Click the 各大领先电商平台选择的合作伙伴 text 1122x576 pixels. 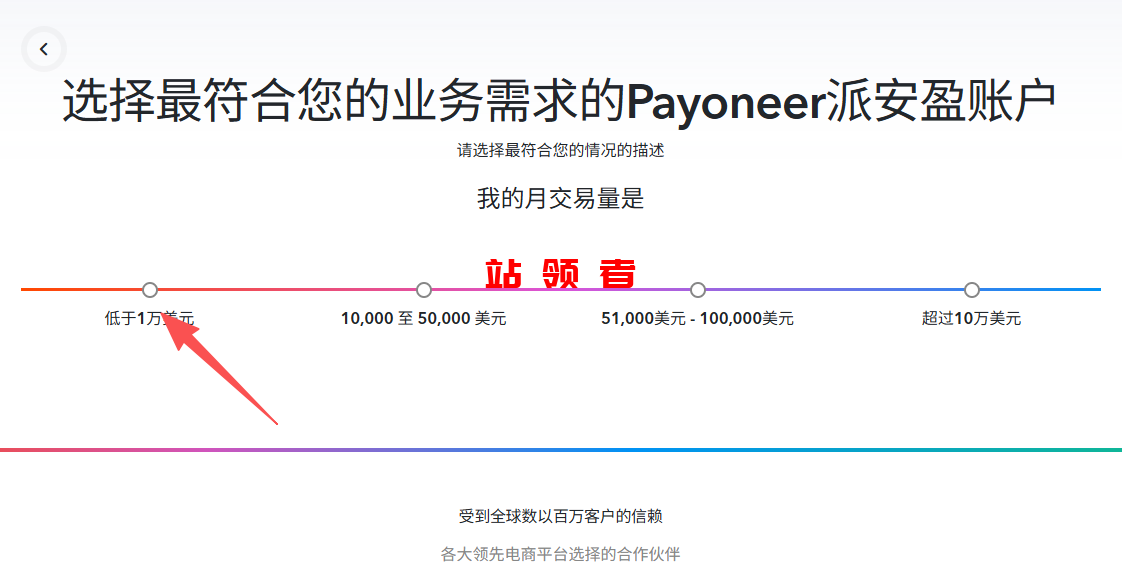[x=560, y=554]
